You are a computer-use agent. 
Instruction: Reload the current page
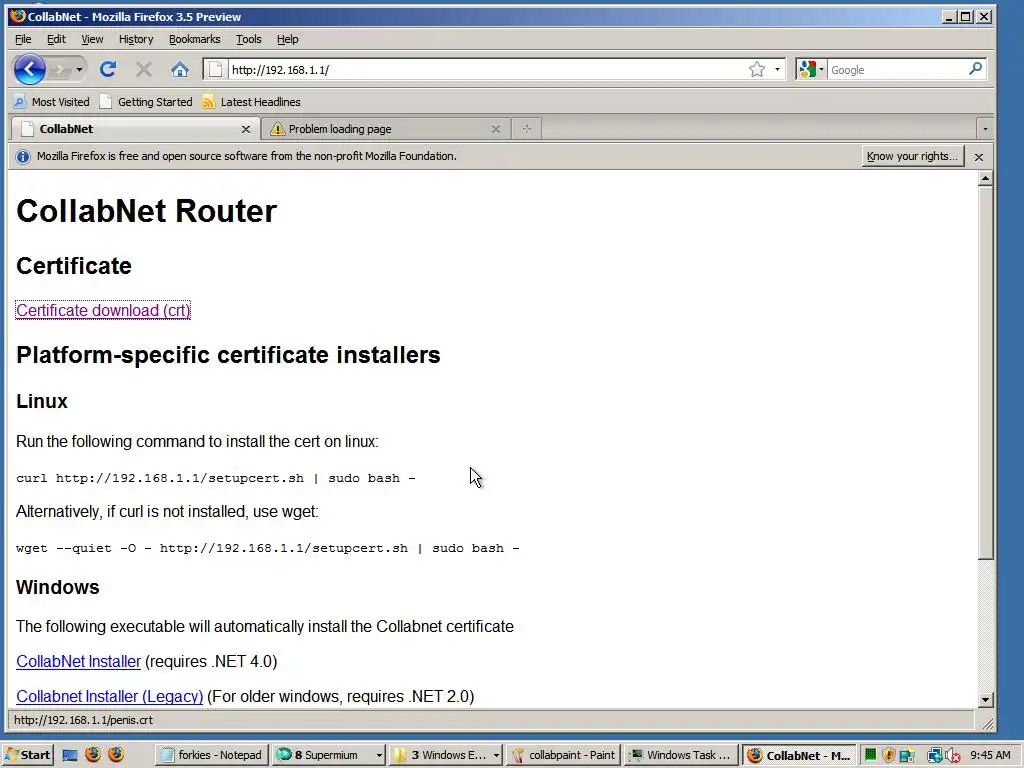pos(108,69)
